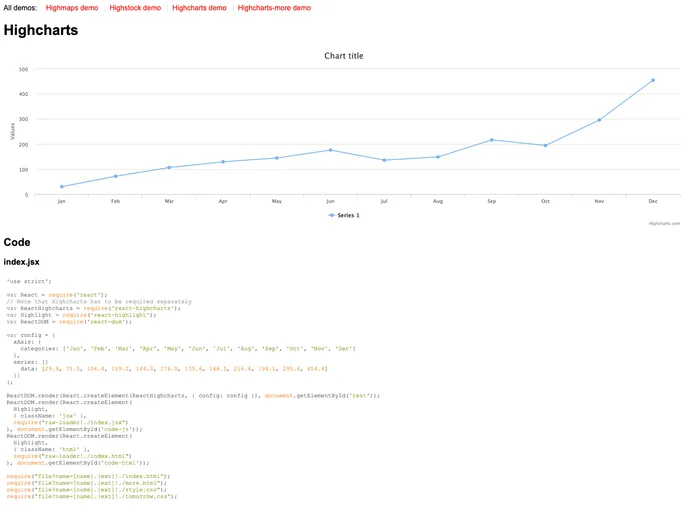Click the Sep x-axis label
Screen dimensions: 688x512
click(x=491, y=201)
